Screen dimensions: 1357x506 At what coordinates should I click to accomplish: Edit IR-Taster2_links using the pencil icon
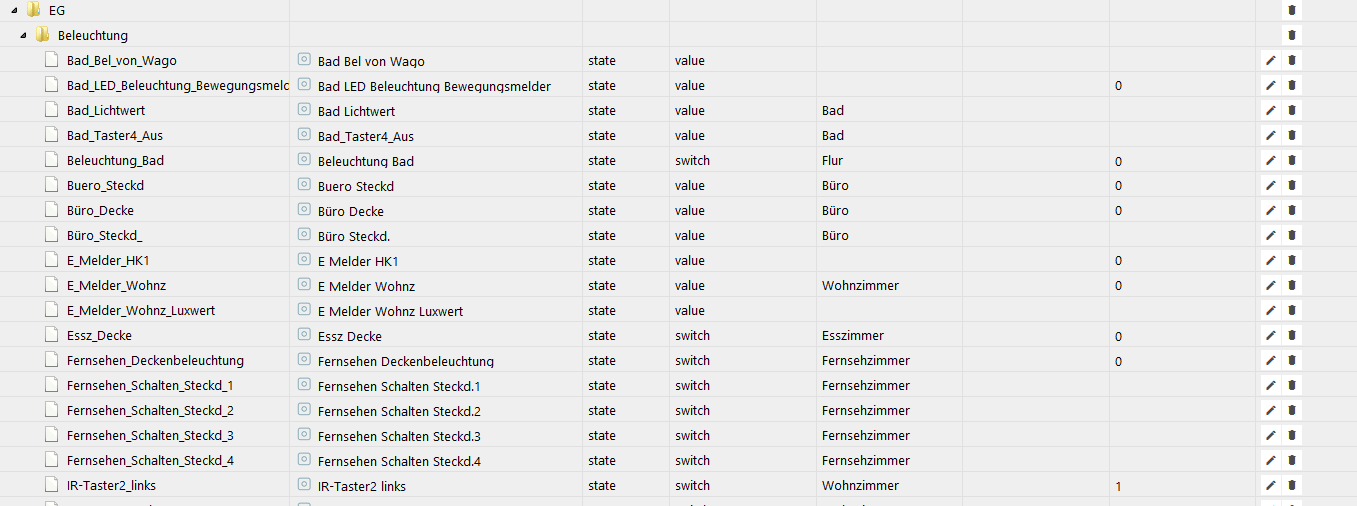click(x=1271, y=486)
